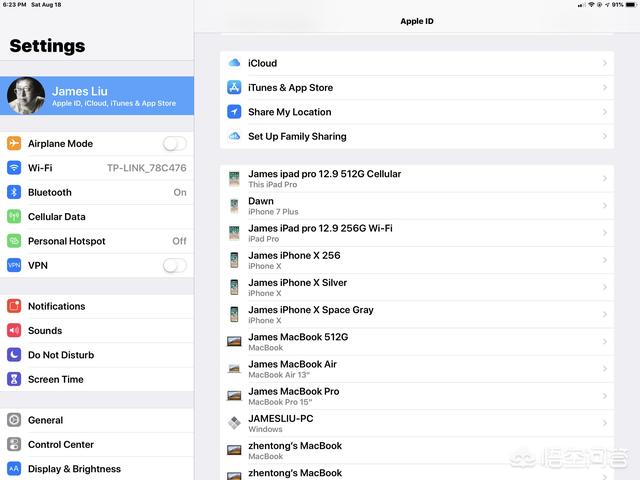This screenshot has height=480, width=640.
Task: Open Set Up Family Sharing chevron
Action: point(605,136)
